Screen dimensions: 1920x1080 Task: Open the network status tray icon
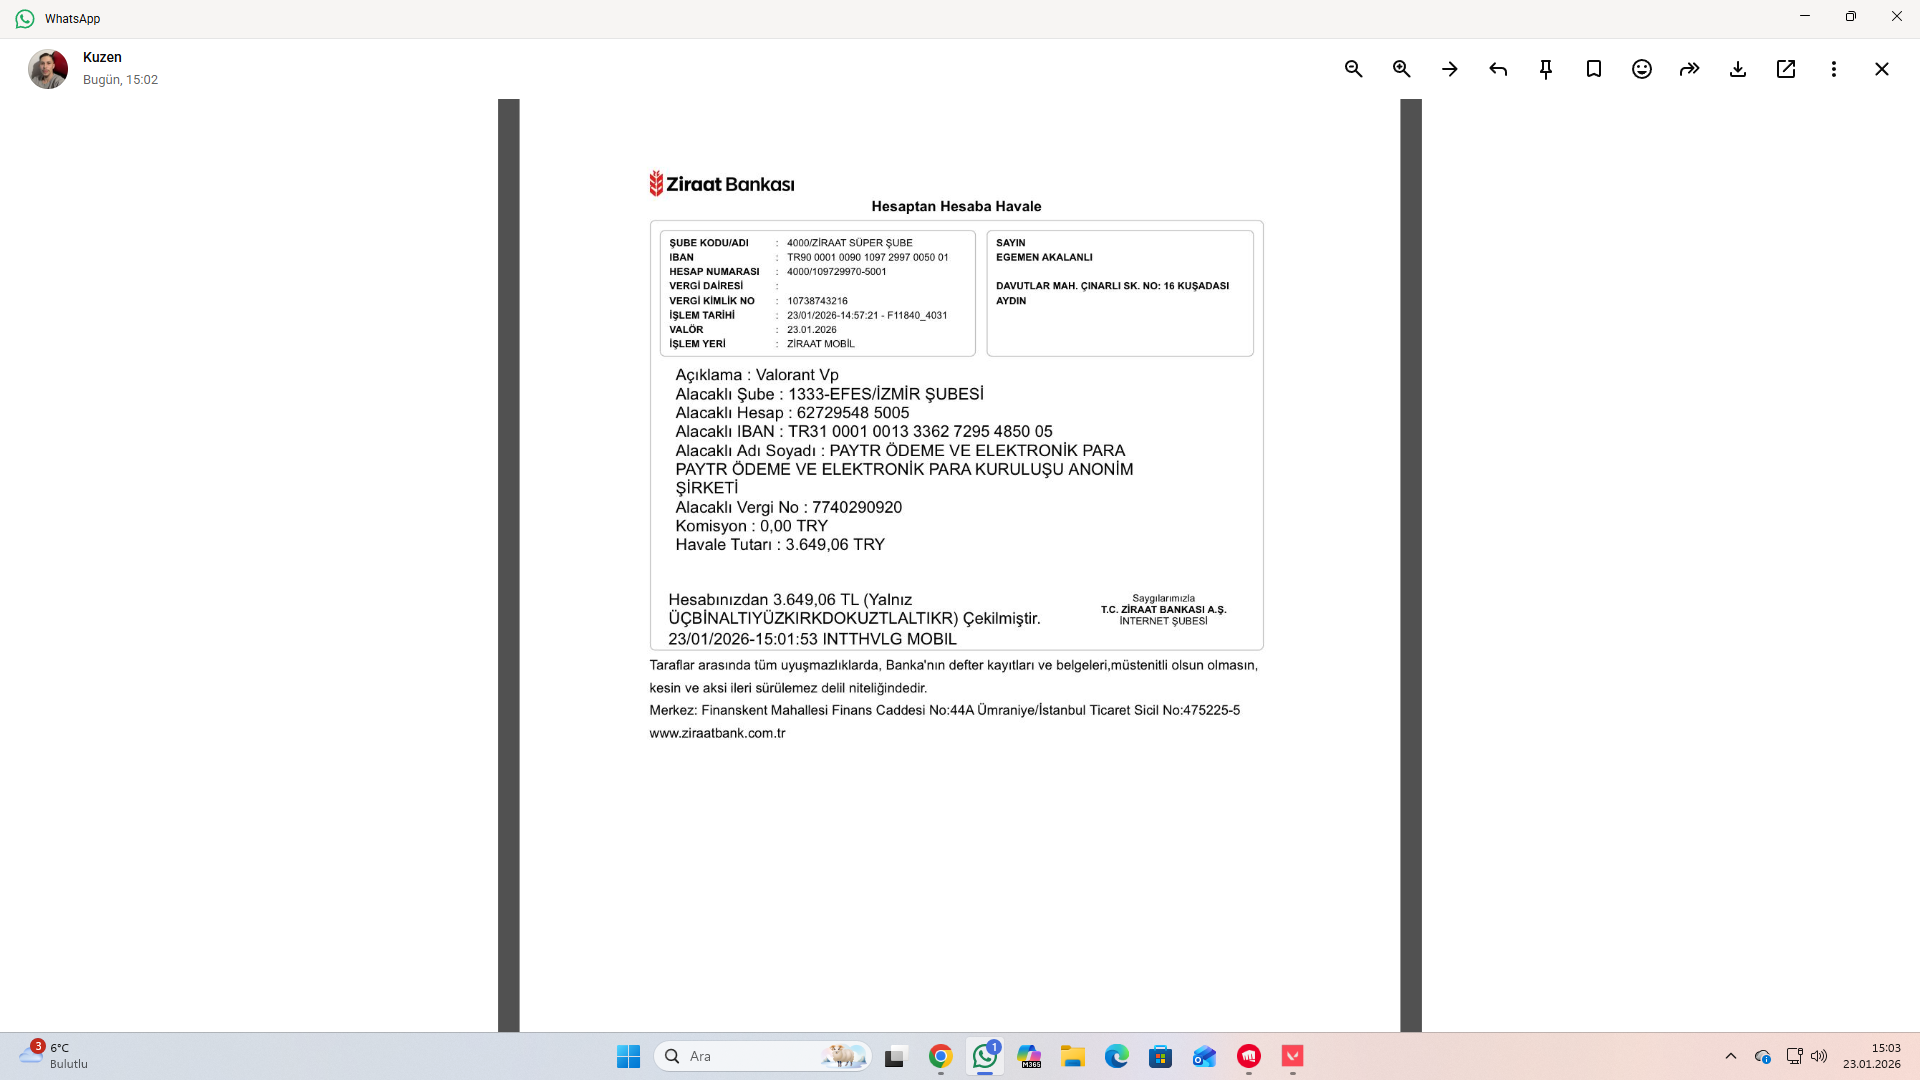pyautogui.click(x=1794, y=1056)
